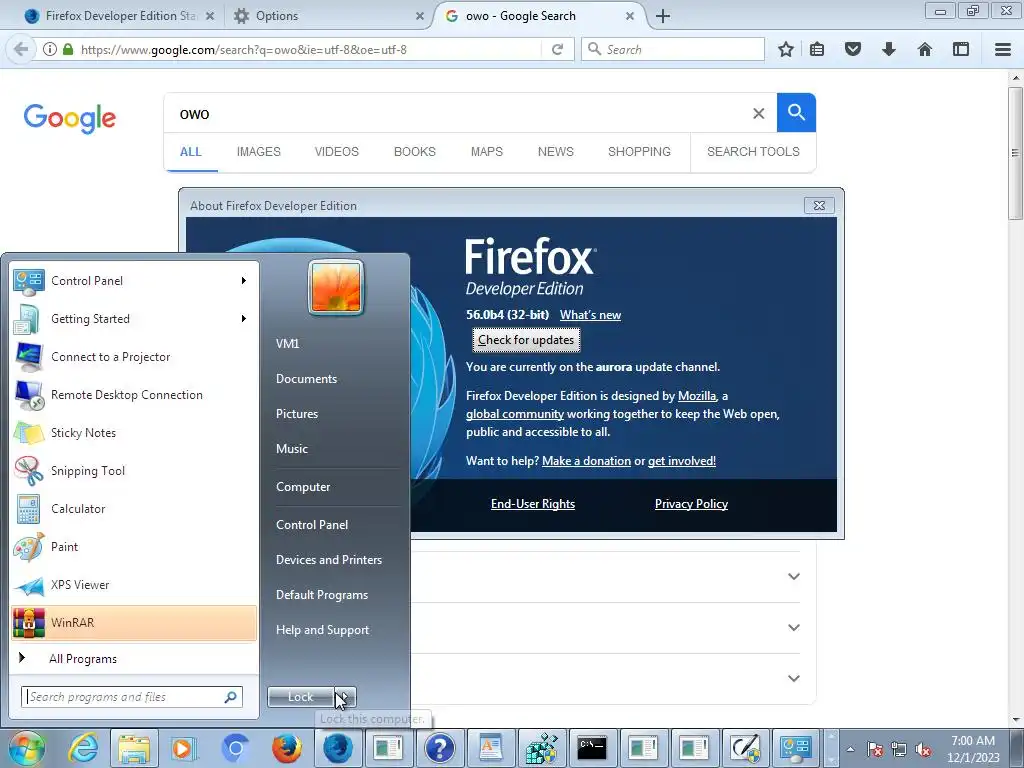Clear the Google search query with X
The image size is (1024, 768).
(x=758, y=114)
